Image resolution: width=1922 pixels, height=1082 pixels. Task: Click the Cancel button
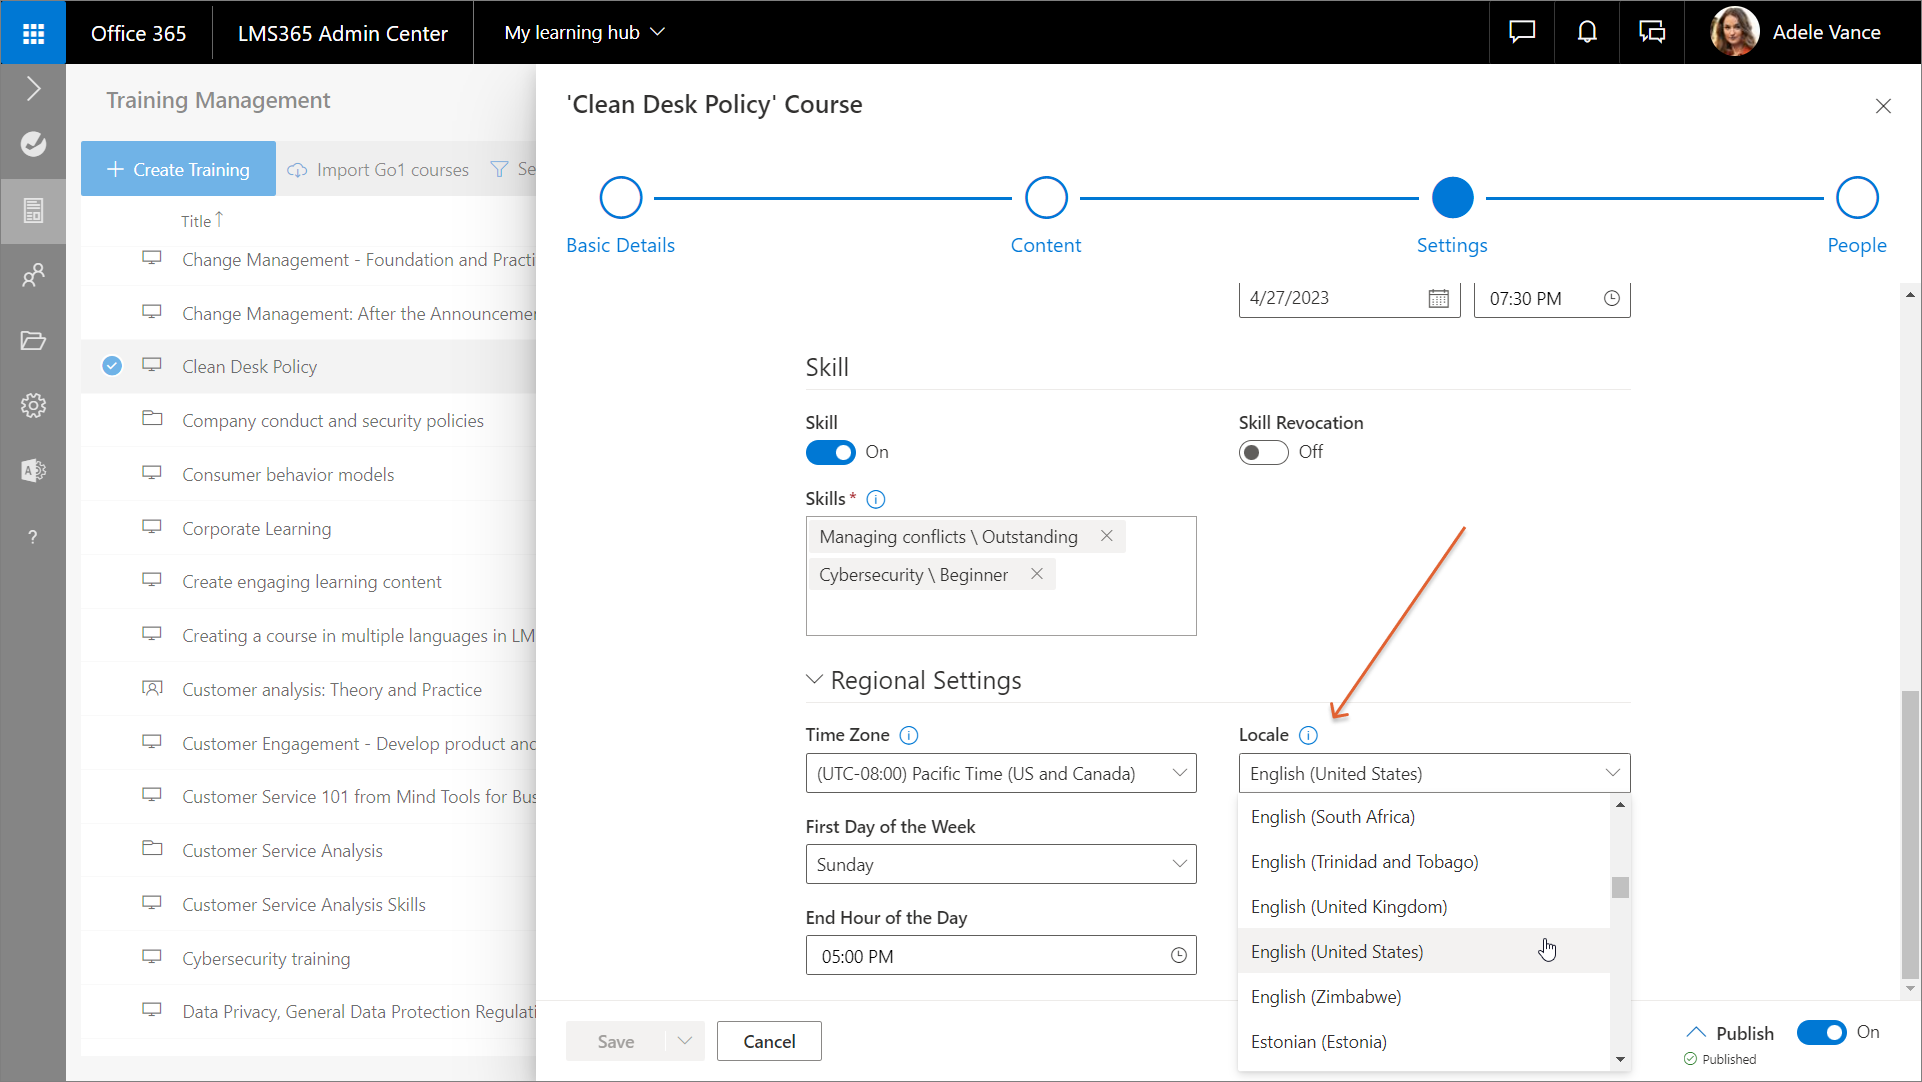[769, 1041]
